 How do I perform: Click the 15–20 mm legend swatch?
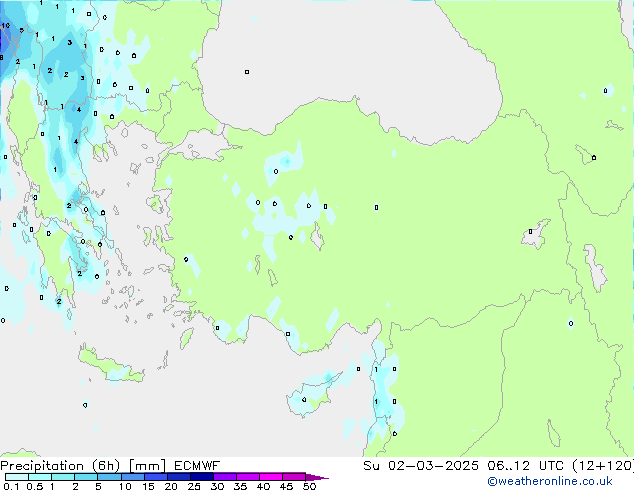click(156, 477)
